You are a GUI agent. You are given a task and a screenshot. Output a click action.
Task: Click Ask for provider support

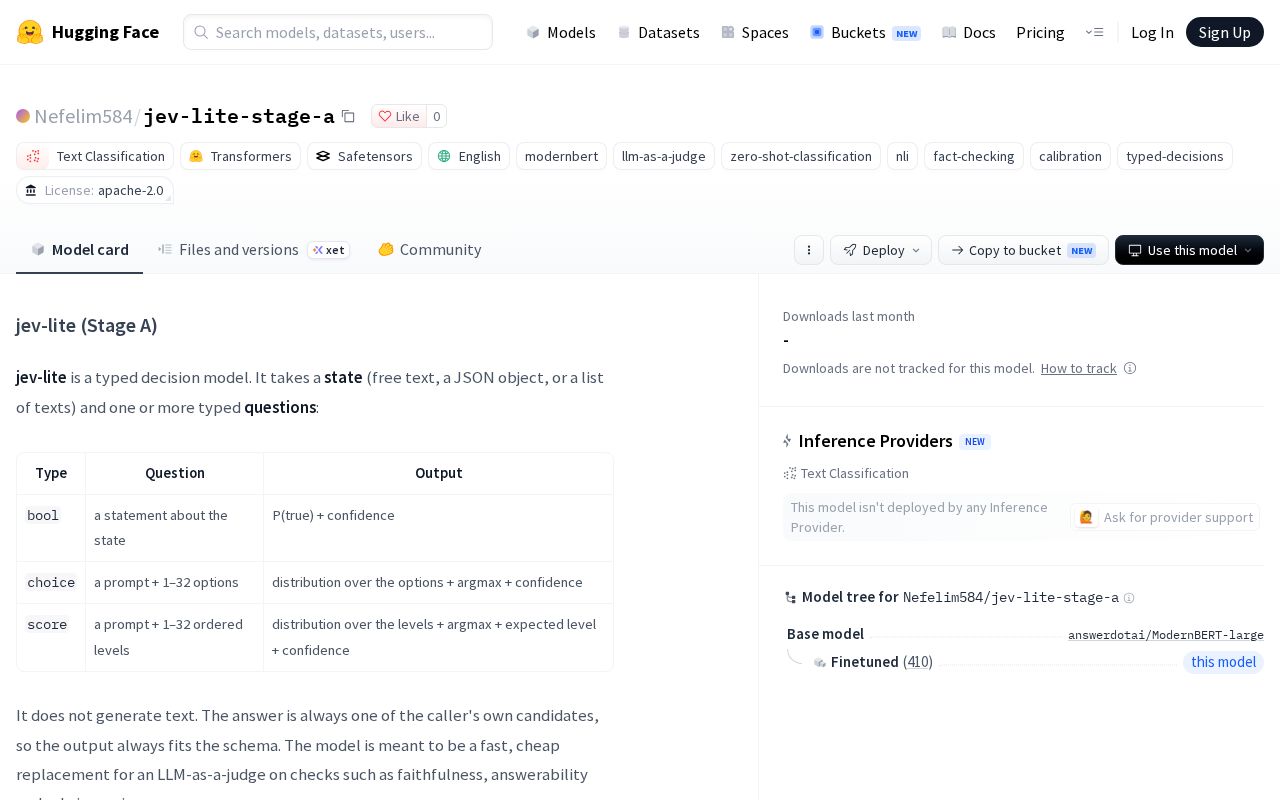[1165, 517]
